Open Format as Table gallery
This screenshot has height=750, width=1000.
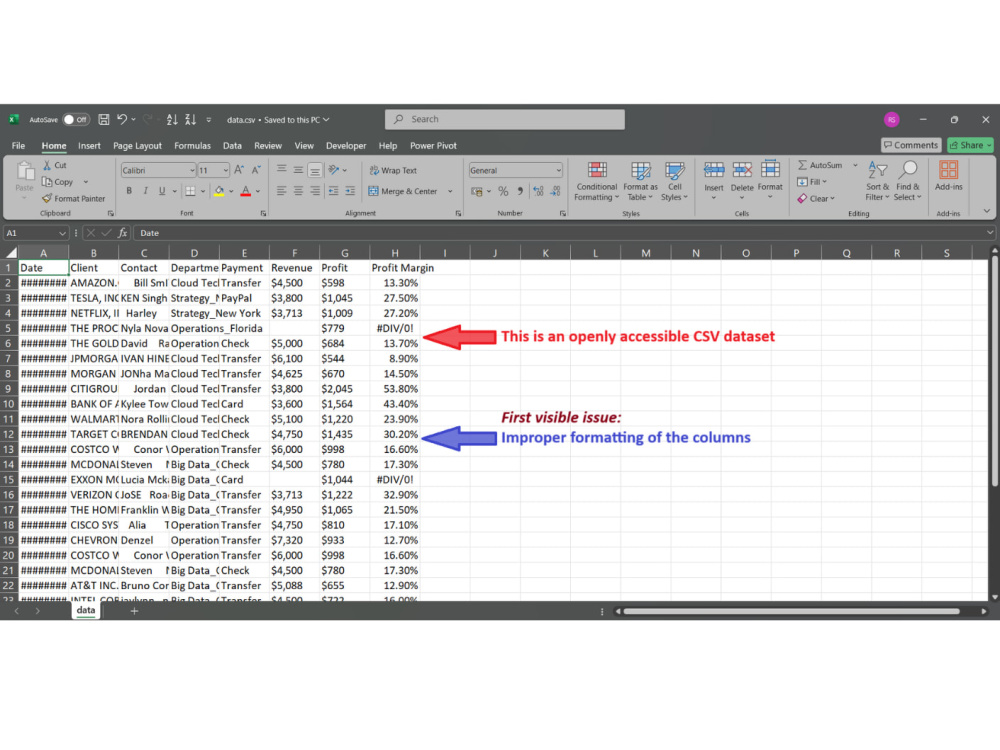click(640, 181)
